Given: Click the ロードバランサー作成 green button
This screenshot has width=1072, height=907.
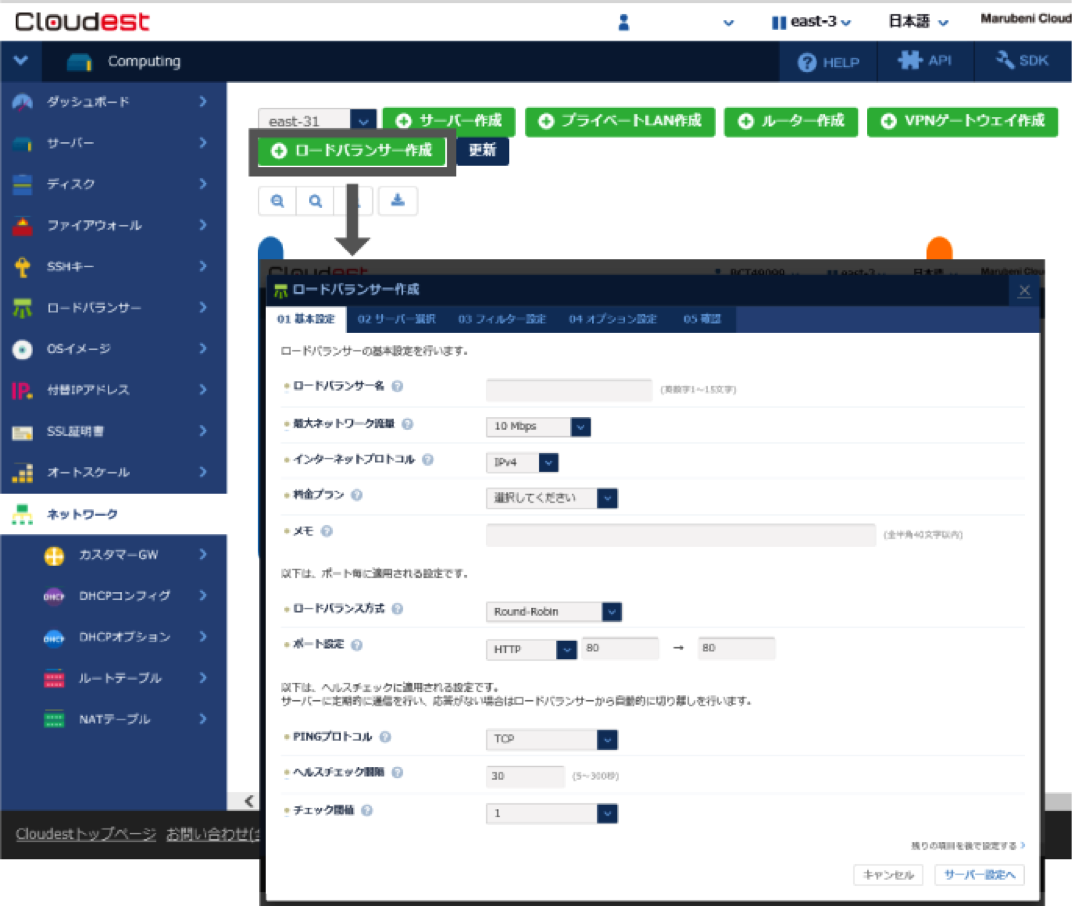Looking at the screenshot, I should pos(351,151).
